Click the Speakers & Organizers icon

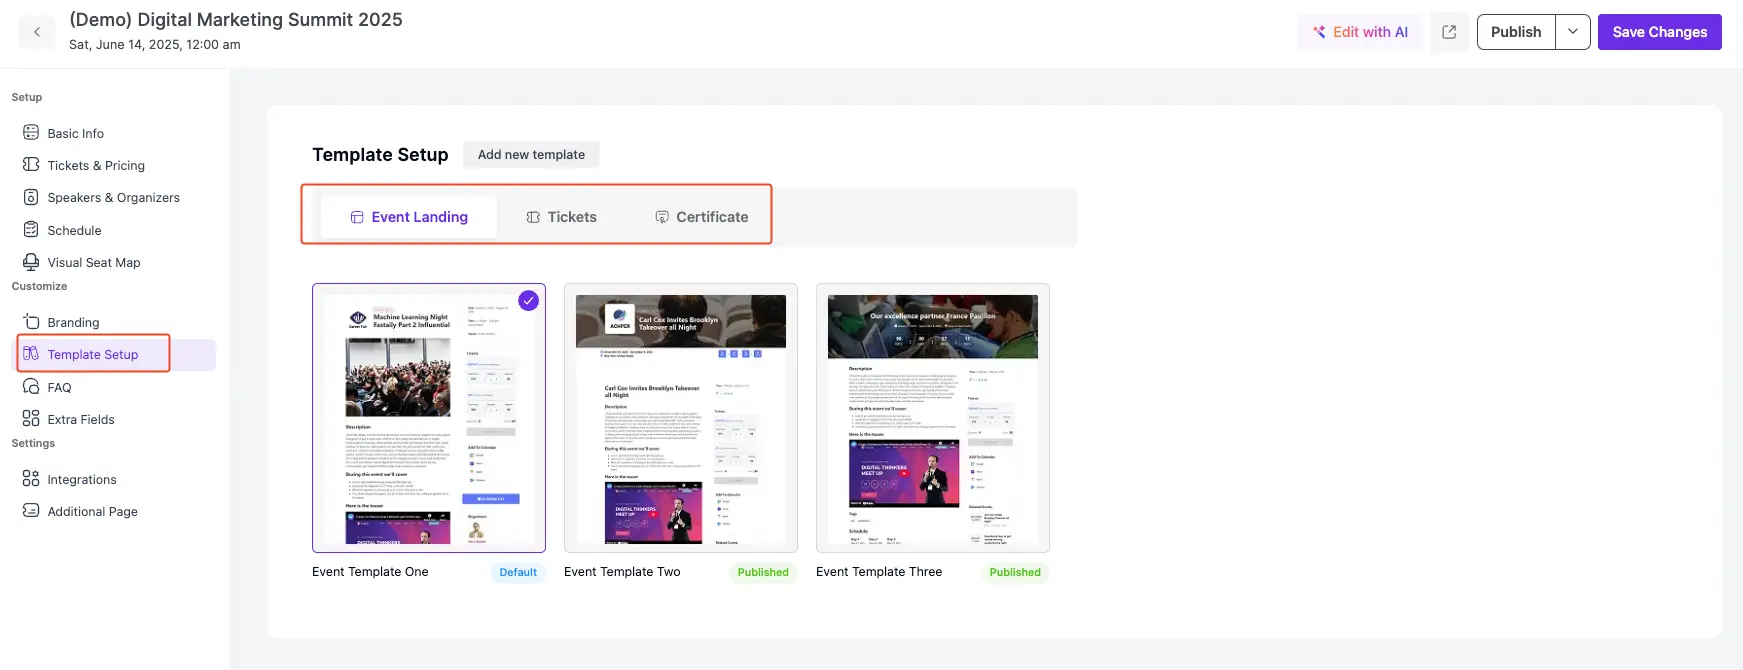pos(31,197)
